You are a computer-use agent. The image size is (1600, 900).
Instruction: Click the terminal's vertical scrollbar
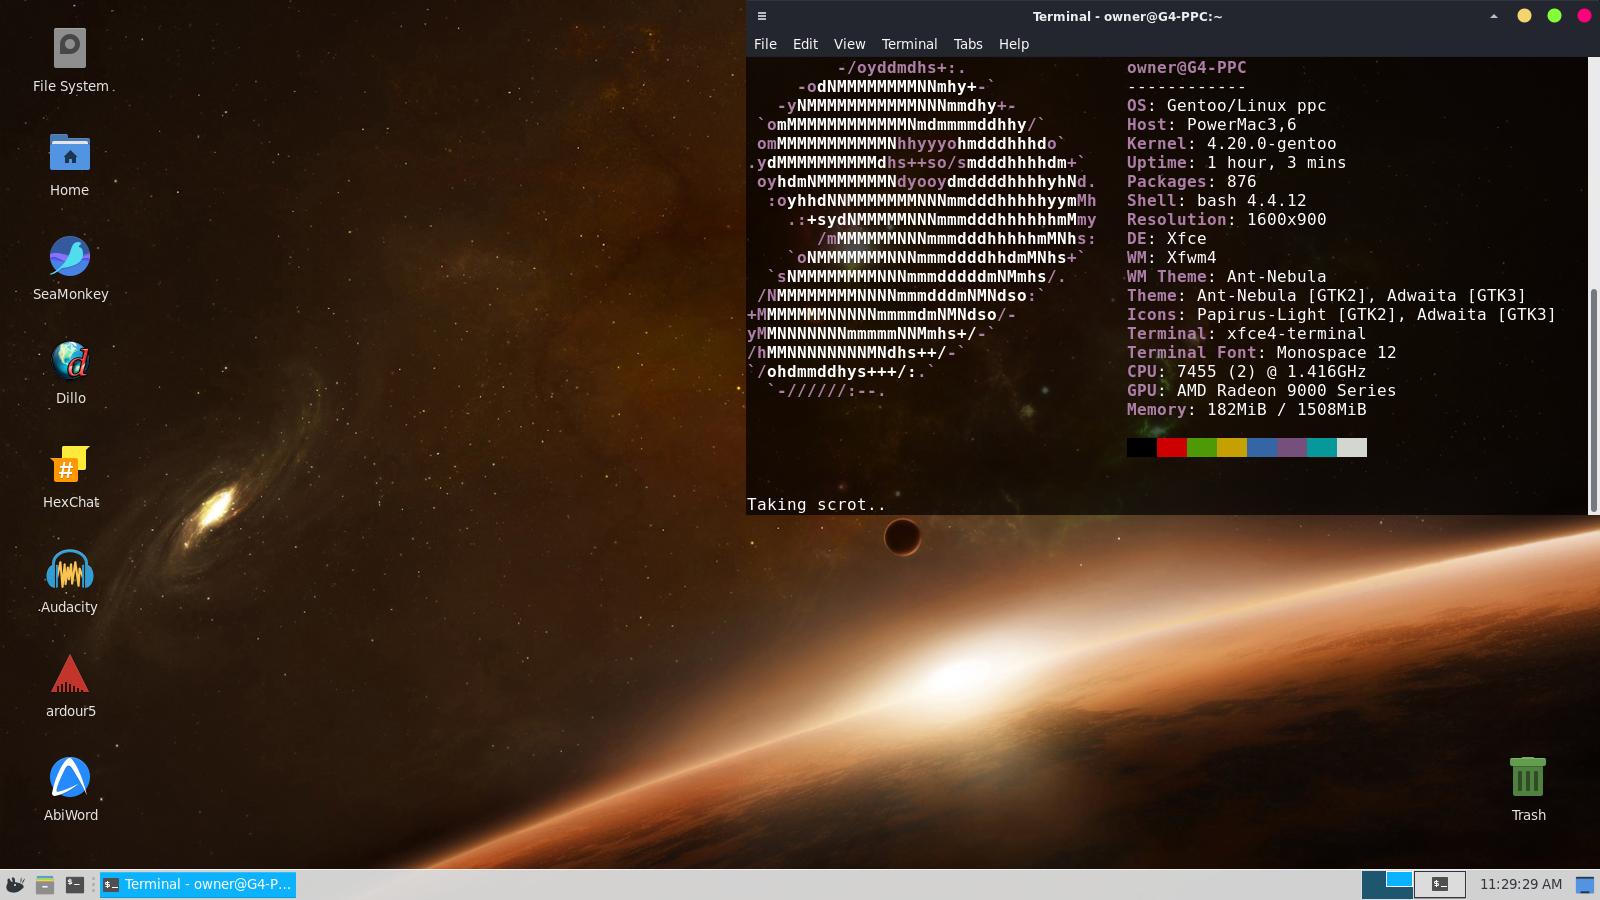1593,400
